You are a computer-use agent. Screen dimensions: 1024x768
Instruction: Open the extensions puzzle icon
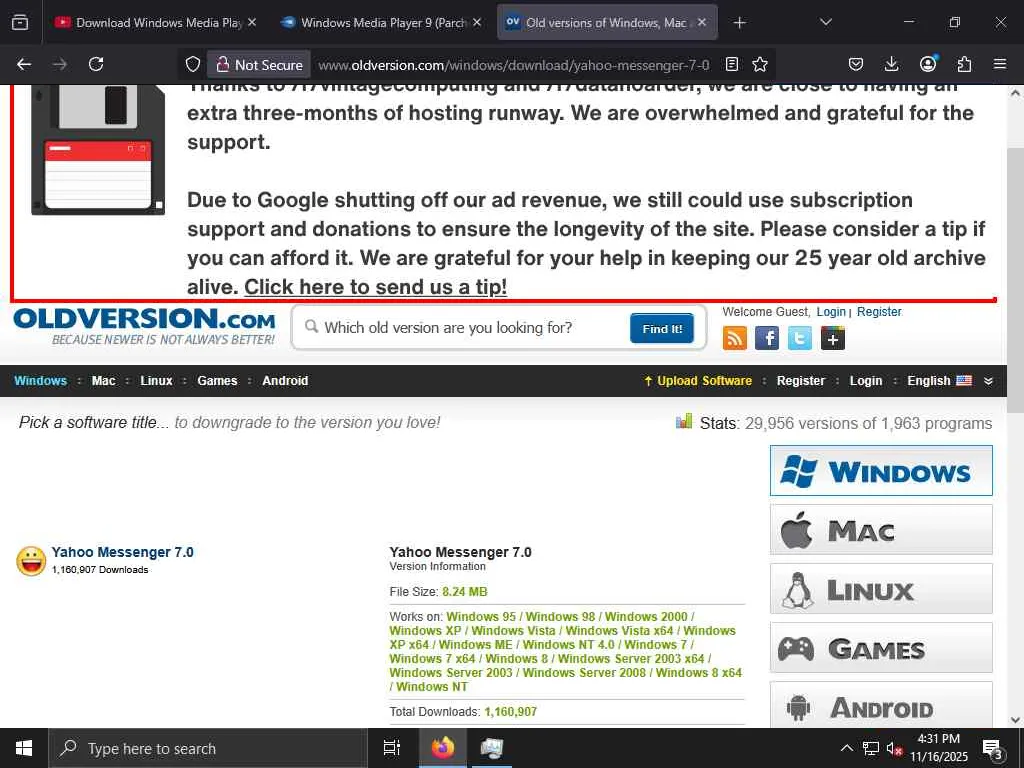(x=964, y=64)
